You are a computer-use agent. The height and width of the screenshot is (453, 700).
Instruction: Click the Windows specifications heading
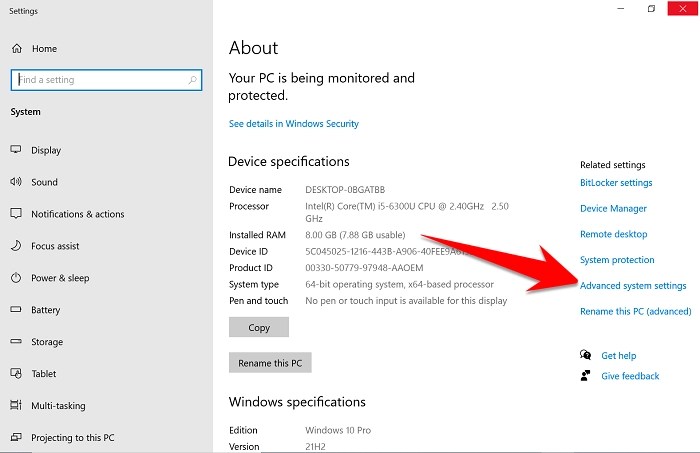point(297,402)
